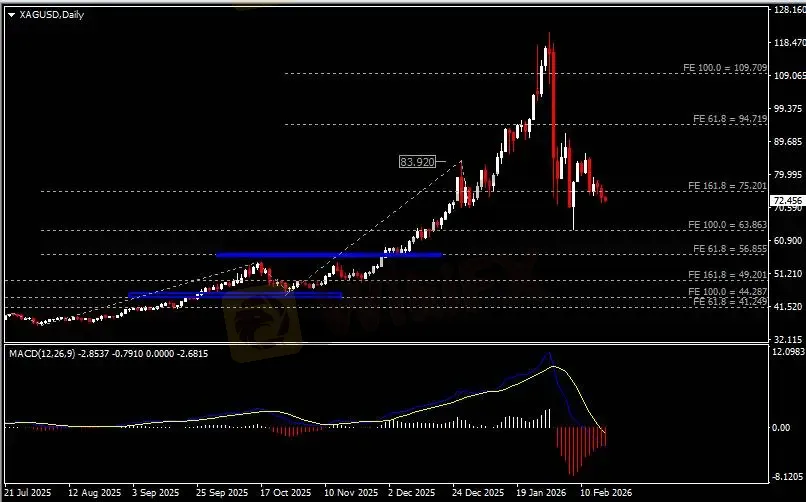The image size is (806, 502).
Task: Click the 10 Feb 2026 date label
Action: [606, 493]
